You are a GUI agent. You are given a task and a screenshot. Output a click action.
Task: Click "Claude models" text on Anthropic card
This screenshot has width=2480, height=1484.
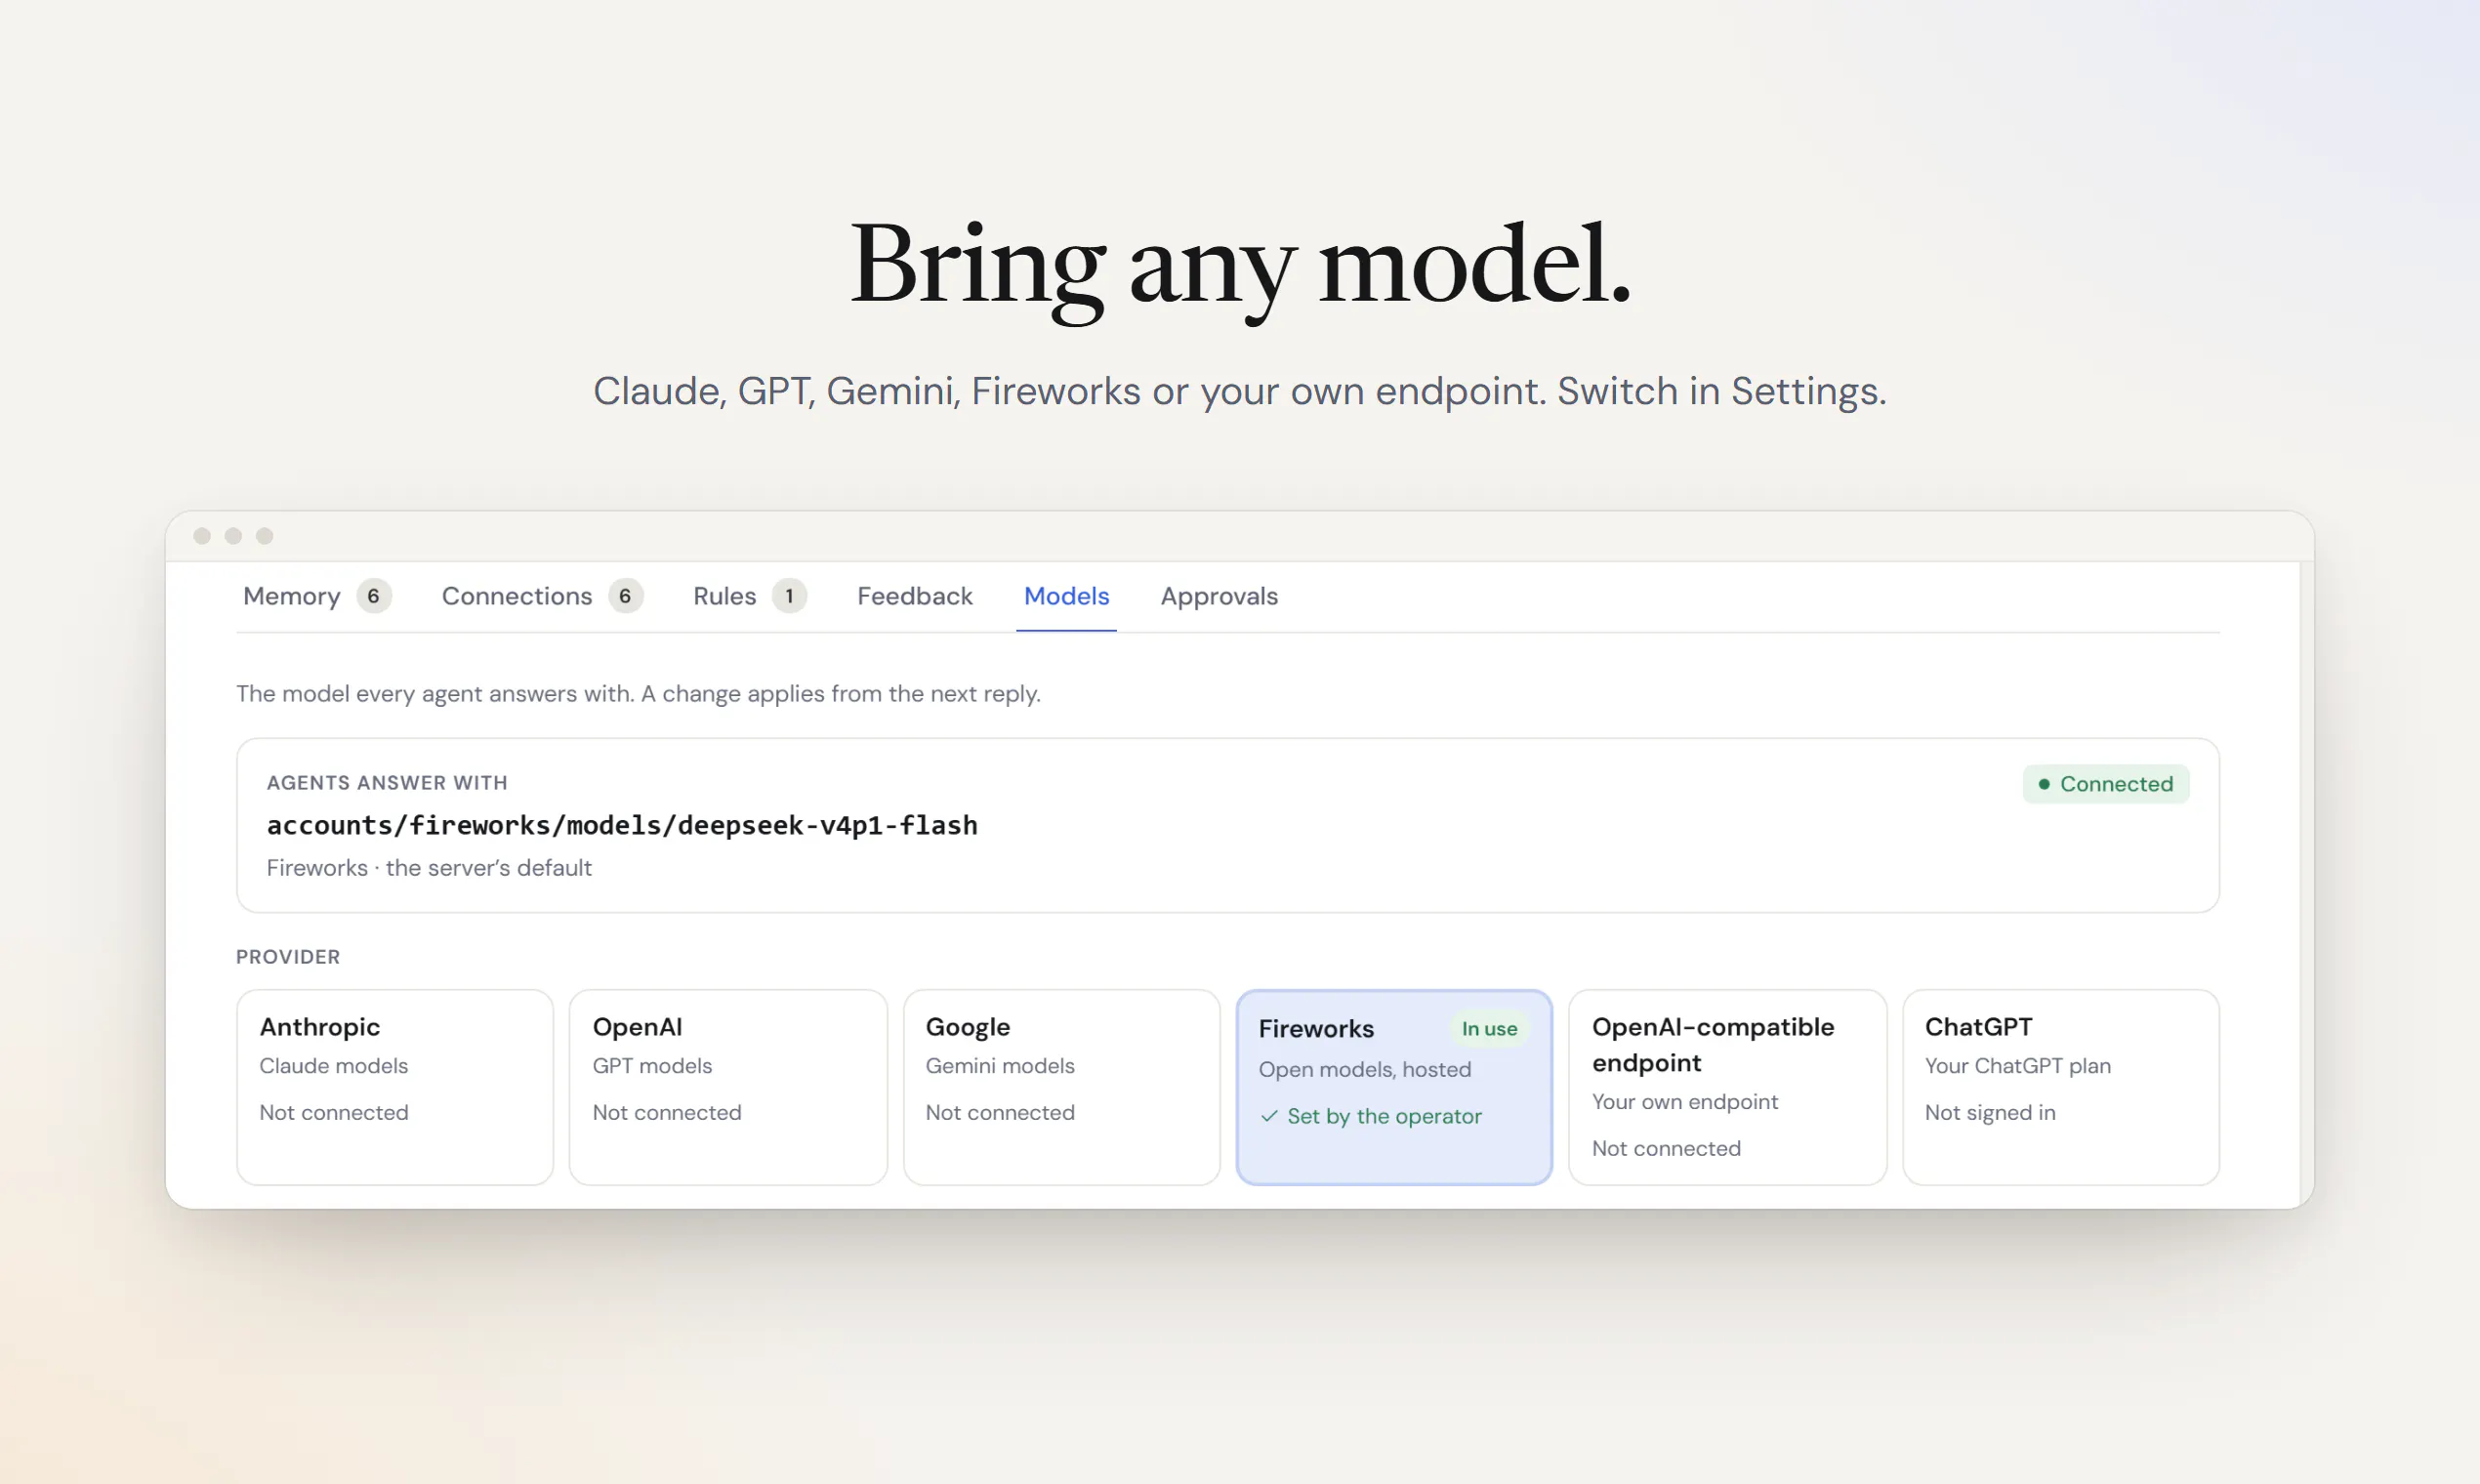pos(334,1066)
